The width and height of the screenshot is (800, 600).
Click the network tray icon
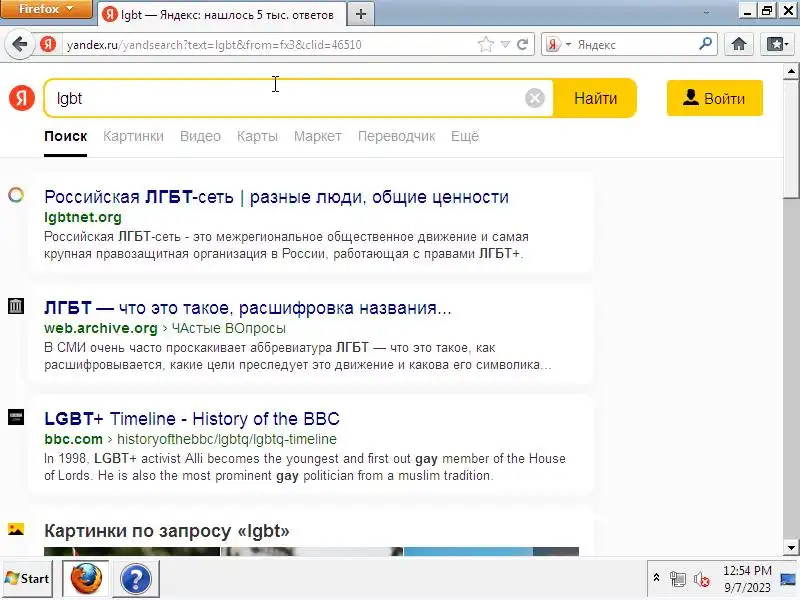678,580
